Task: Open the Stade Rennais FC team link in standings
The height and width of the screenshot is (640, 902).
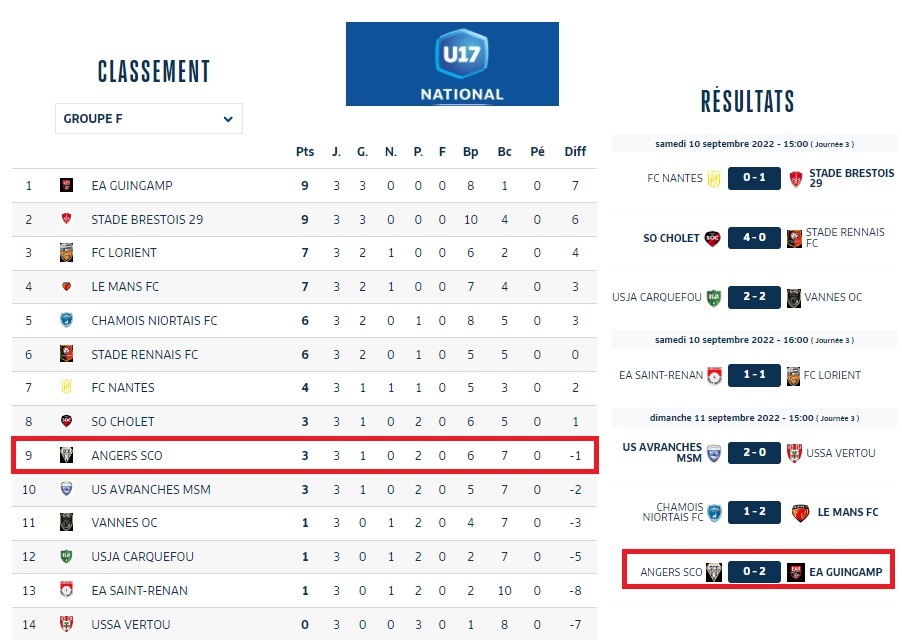Action: pos(144,354)
